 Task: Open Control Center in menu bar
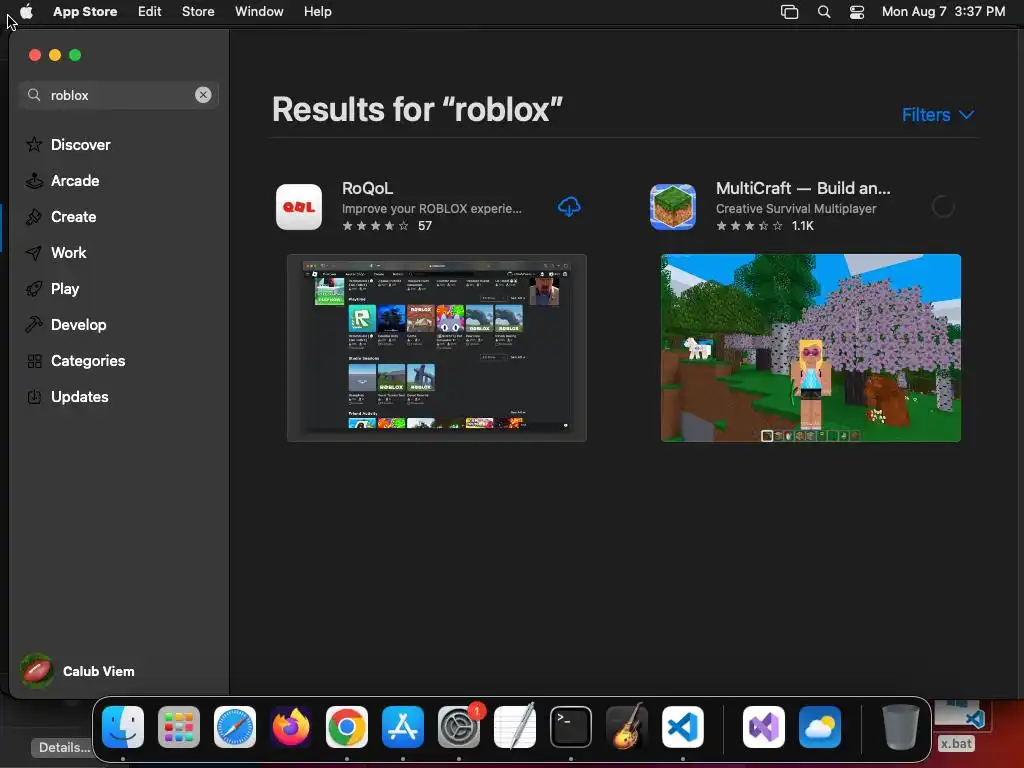point(857,12)
